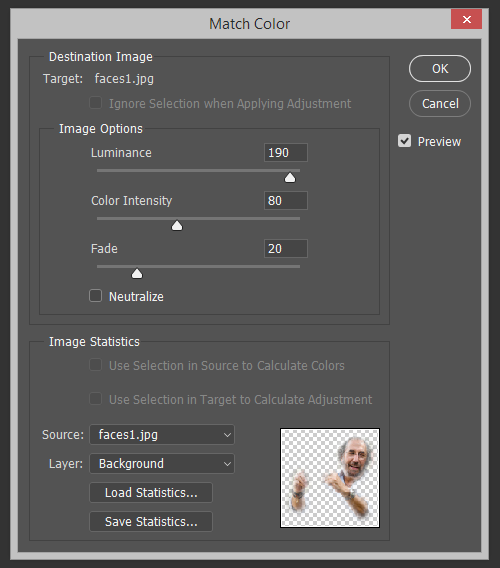Viewport: 500px width, 568px height.
Task: Click the Color Intensity slider handle
Action: click(x=177, y=226)
